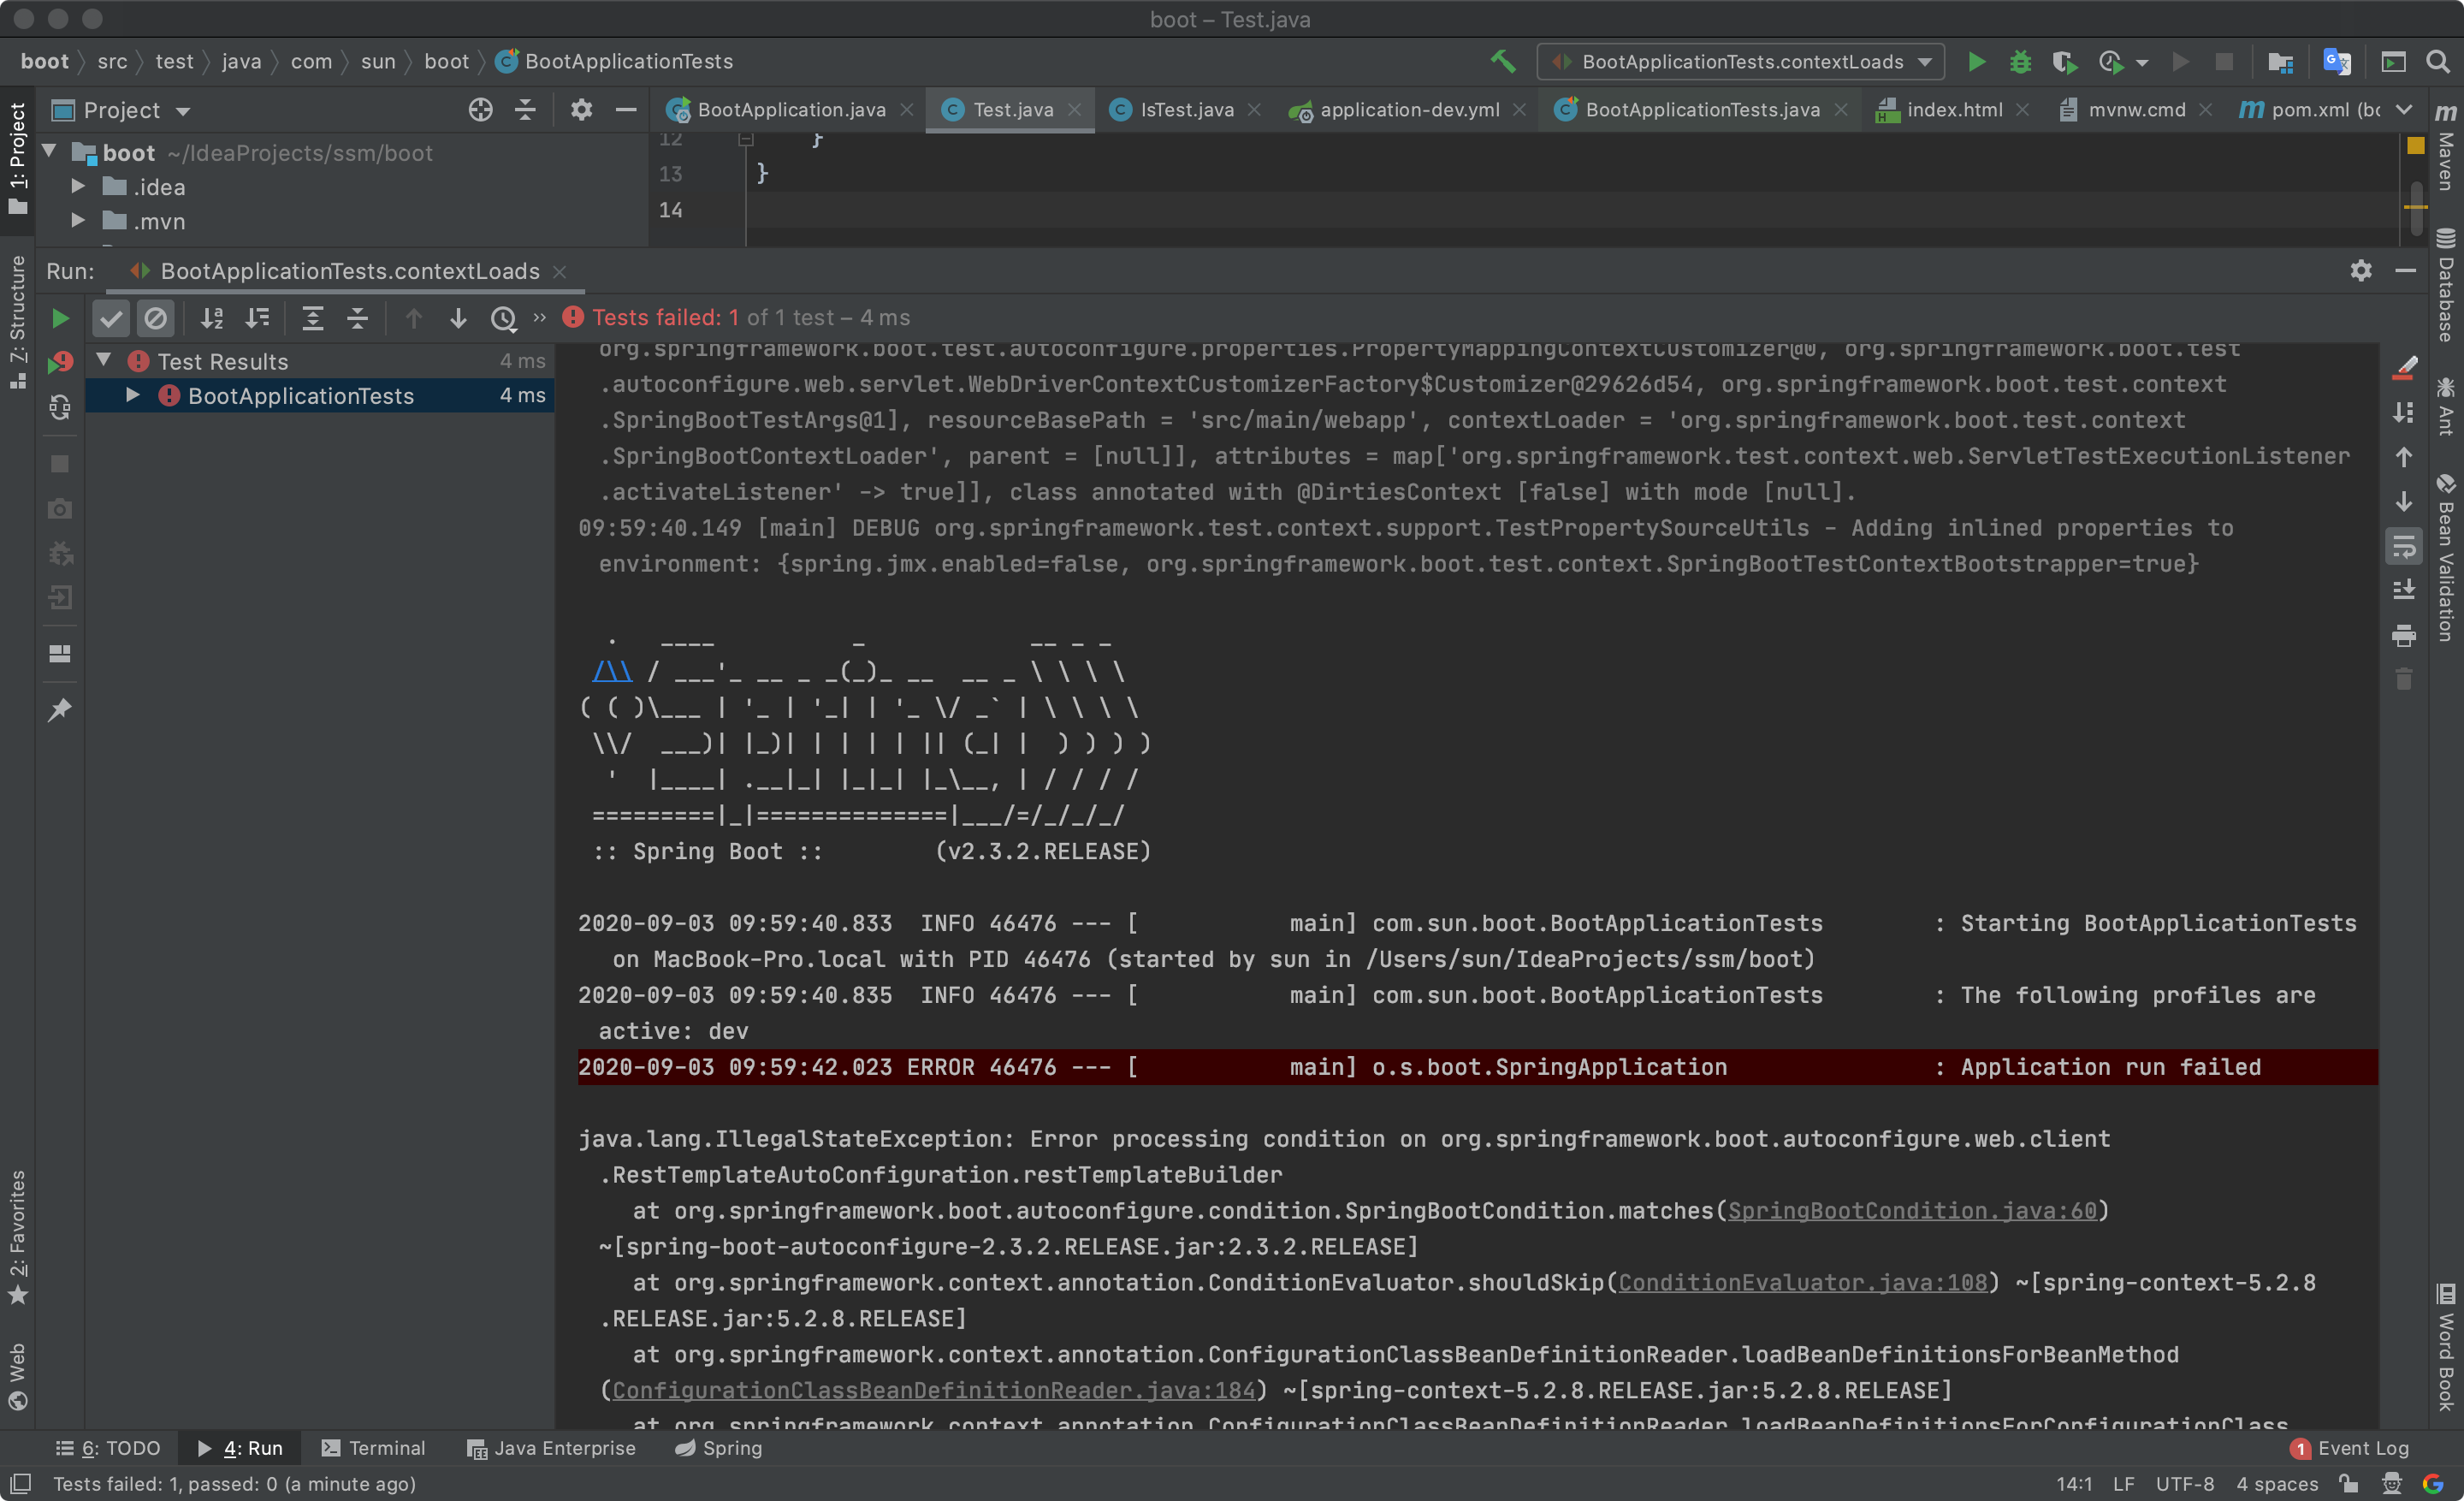This screenshot has width=2464, height=1501.
Task: Open Terminal tool window
Action: tap(373, 1448)
